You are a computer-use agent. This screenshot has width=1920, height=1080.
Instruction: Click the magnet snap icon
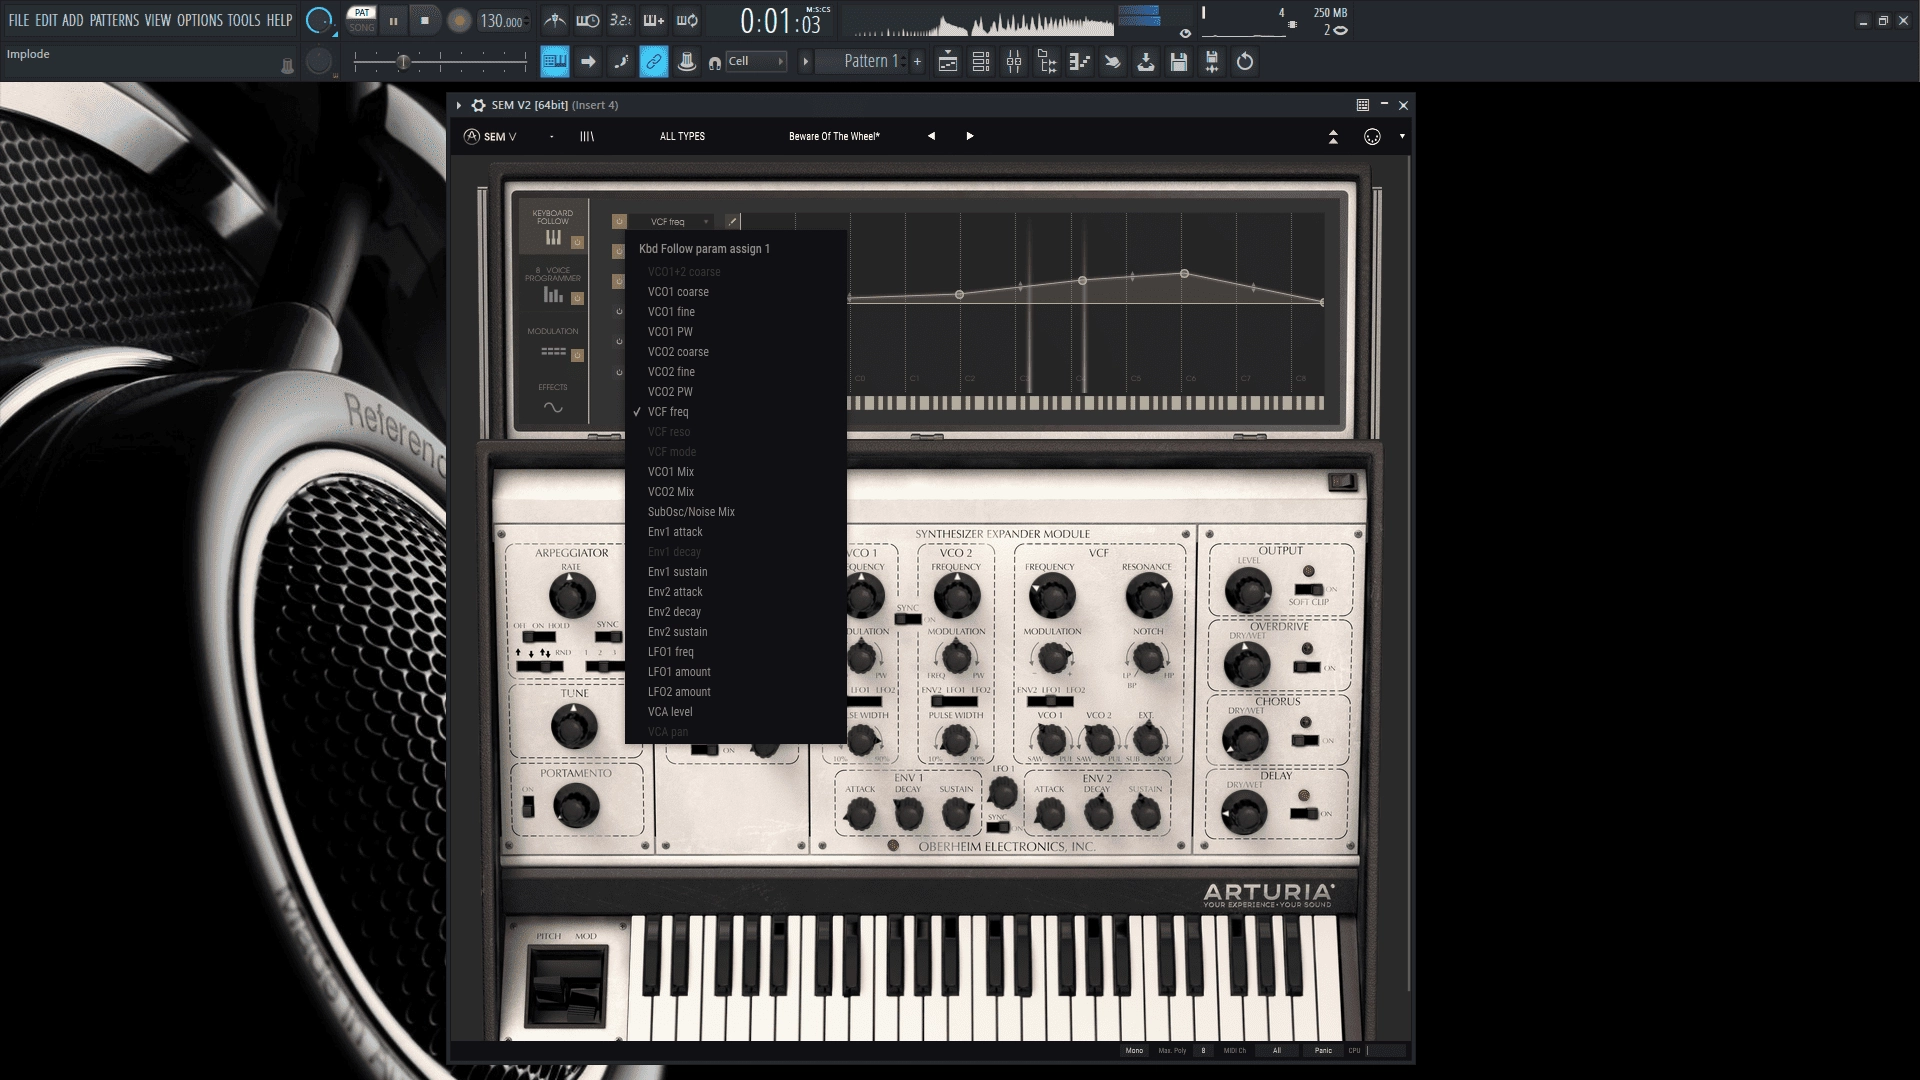[x=714, y=63]
